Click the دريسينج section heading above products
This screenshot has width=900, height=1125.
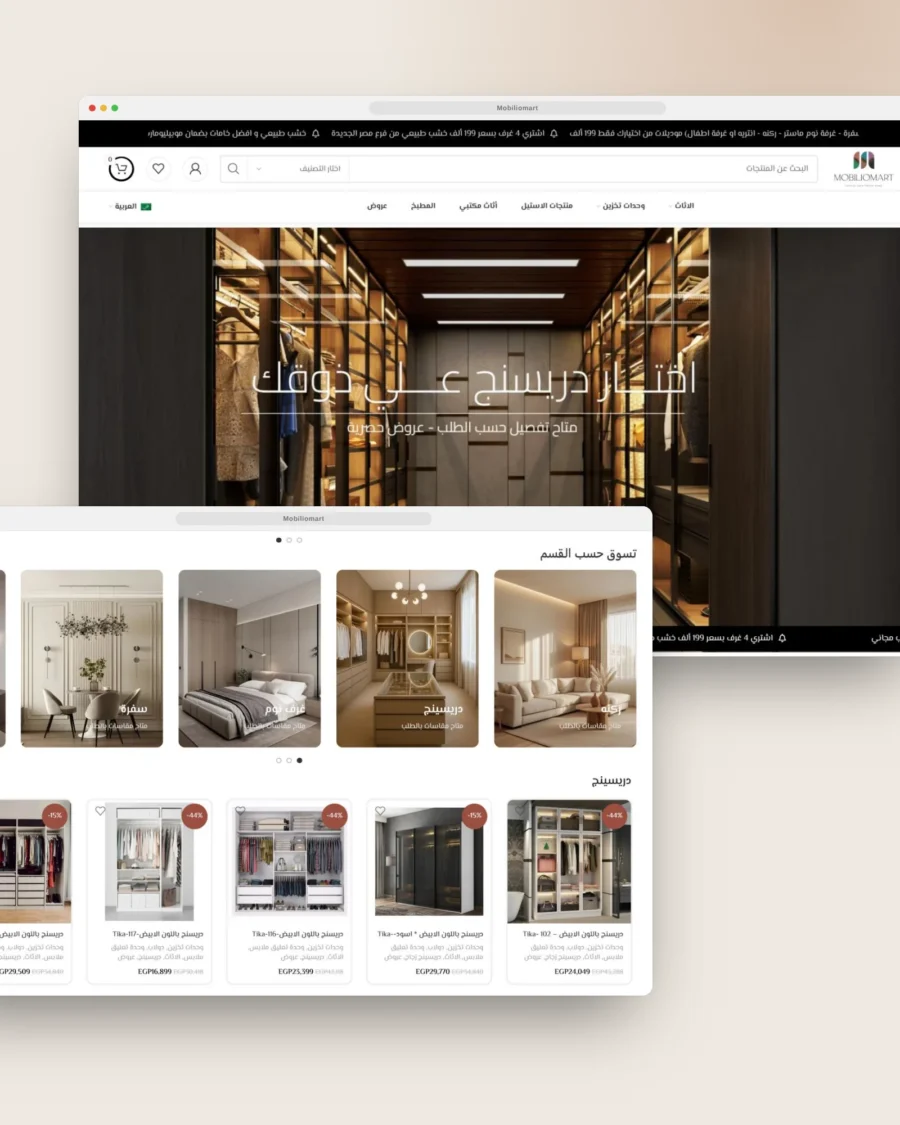(611, 781)
